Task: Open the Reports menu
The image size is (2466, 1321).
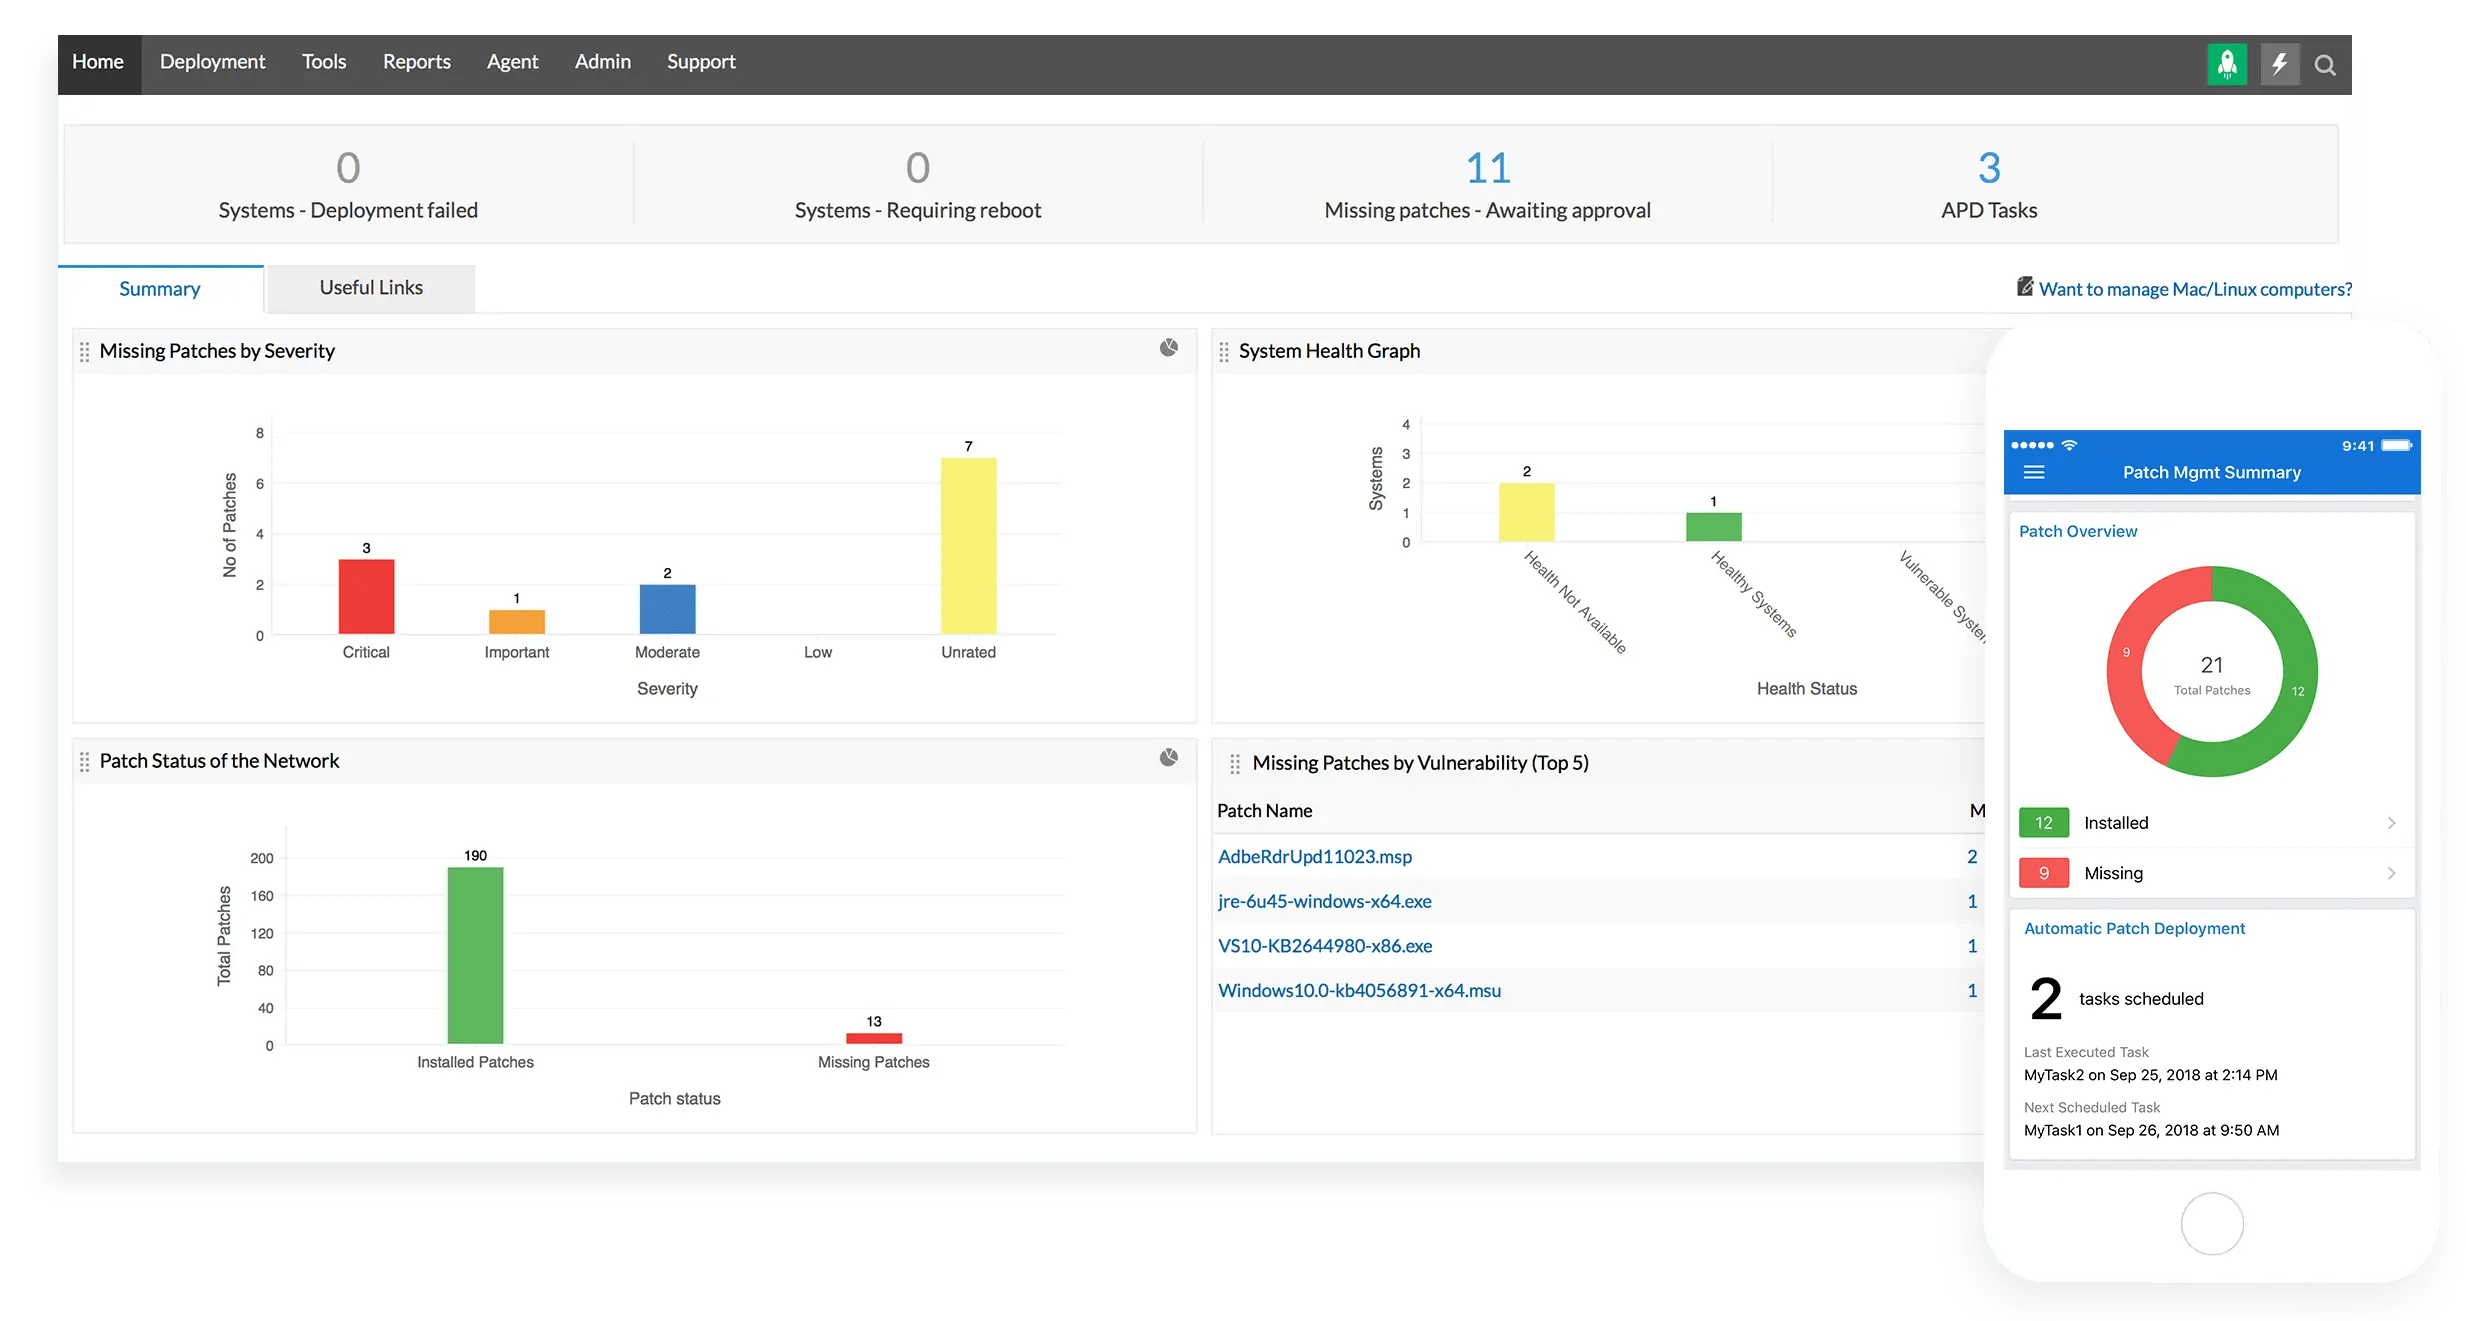Action: click(416, 61)
